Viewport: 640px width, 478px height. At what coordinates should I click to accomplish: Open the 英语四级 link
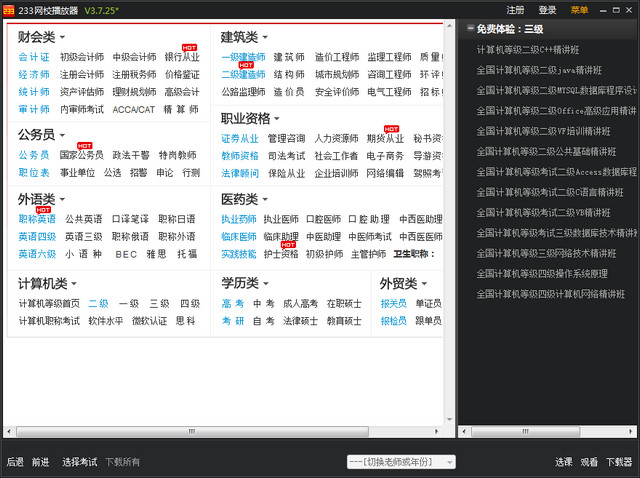[37, 236]
